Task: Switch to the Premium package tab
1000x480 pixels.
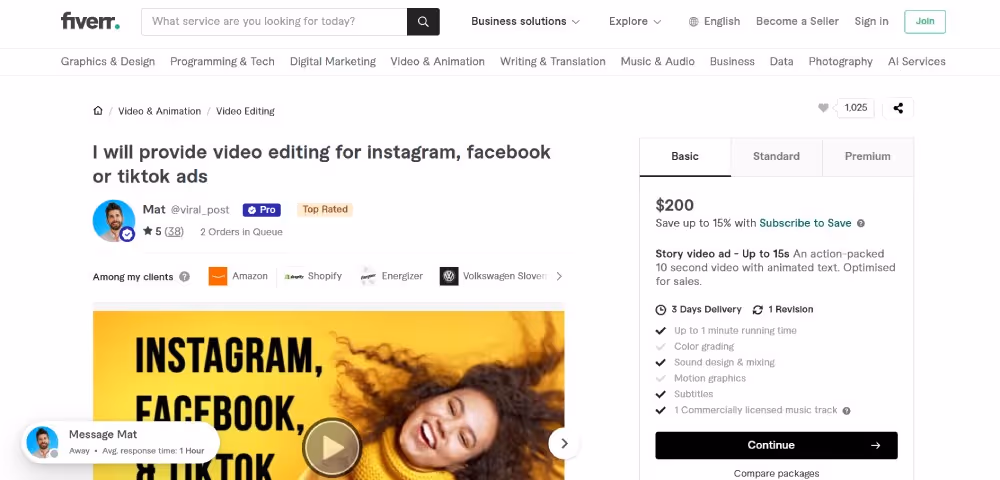Action: point(868,157)
